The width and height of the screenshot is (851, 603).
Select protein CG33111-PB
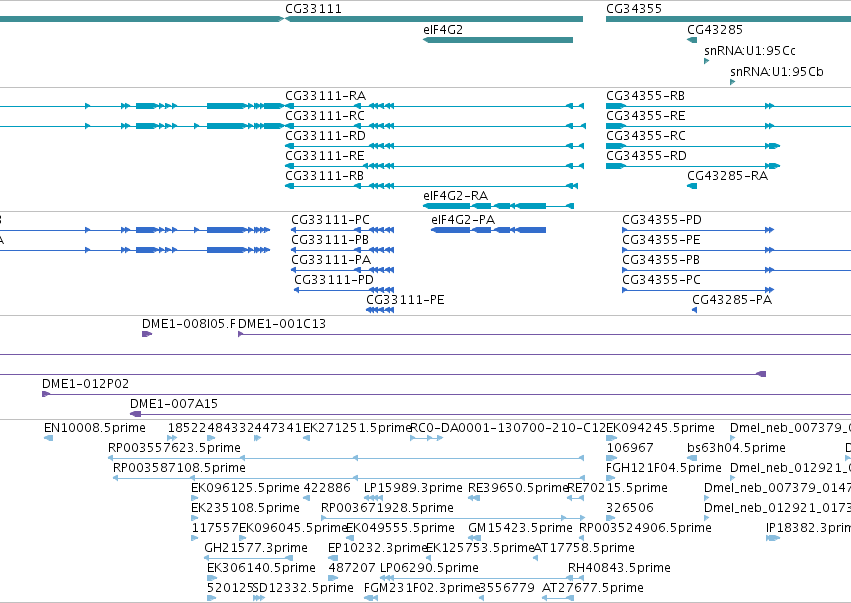(x=342, y=250)
